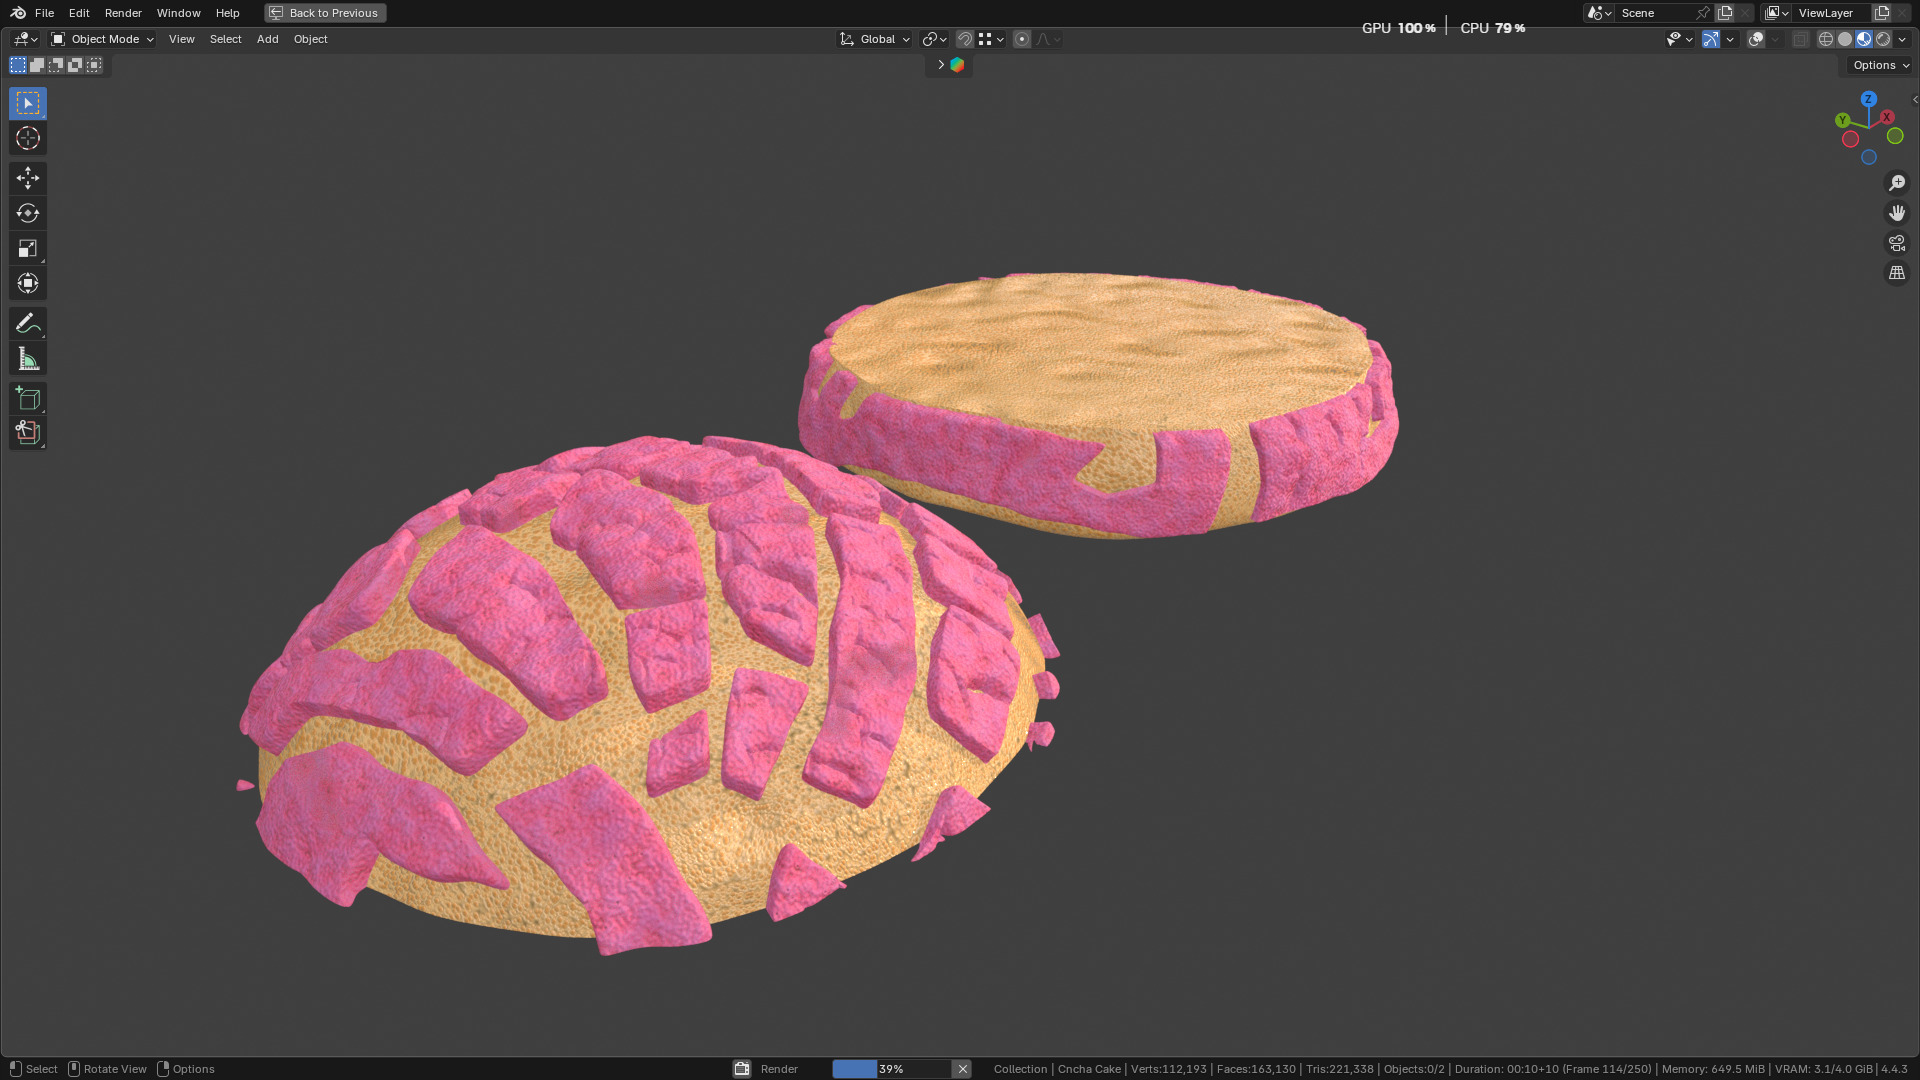Toggle show gizmos button

(x=1711, y=39)
